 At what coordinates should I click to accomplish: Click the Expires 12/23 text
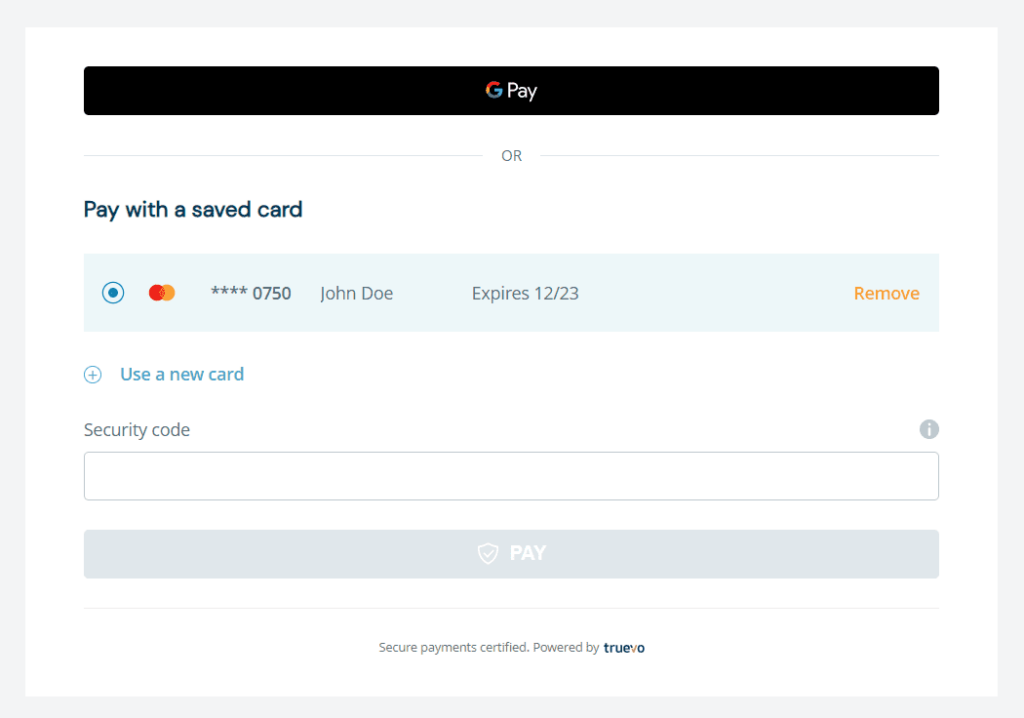click(525, 293)
